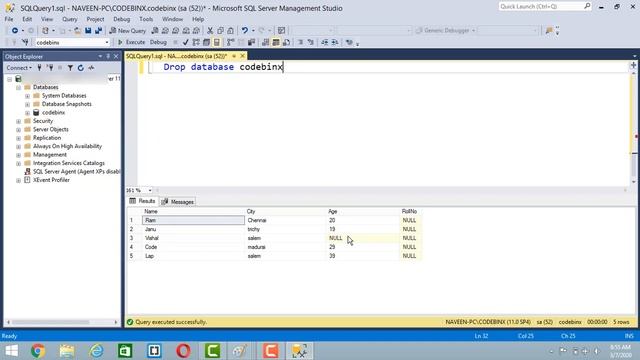640x360 pixels.
Task: Switch output to Results to Text
Action: point(265,42)
